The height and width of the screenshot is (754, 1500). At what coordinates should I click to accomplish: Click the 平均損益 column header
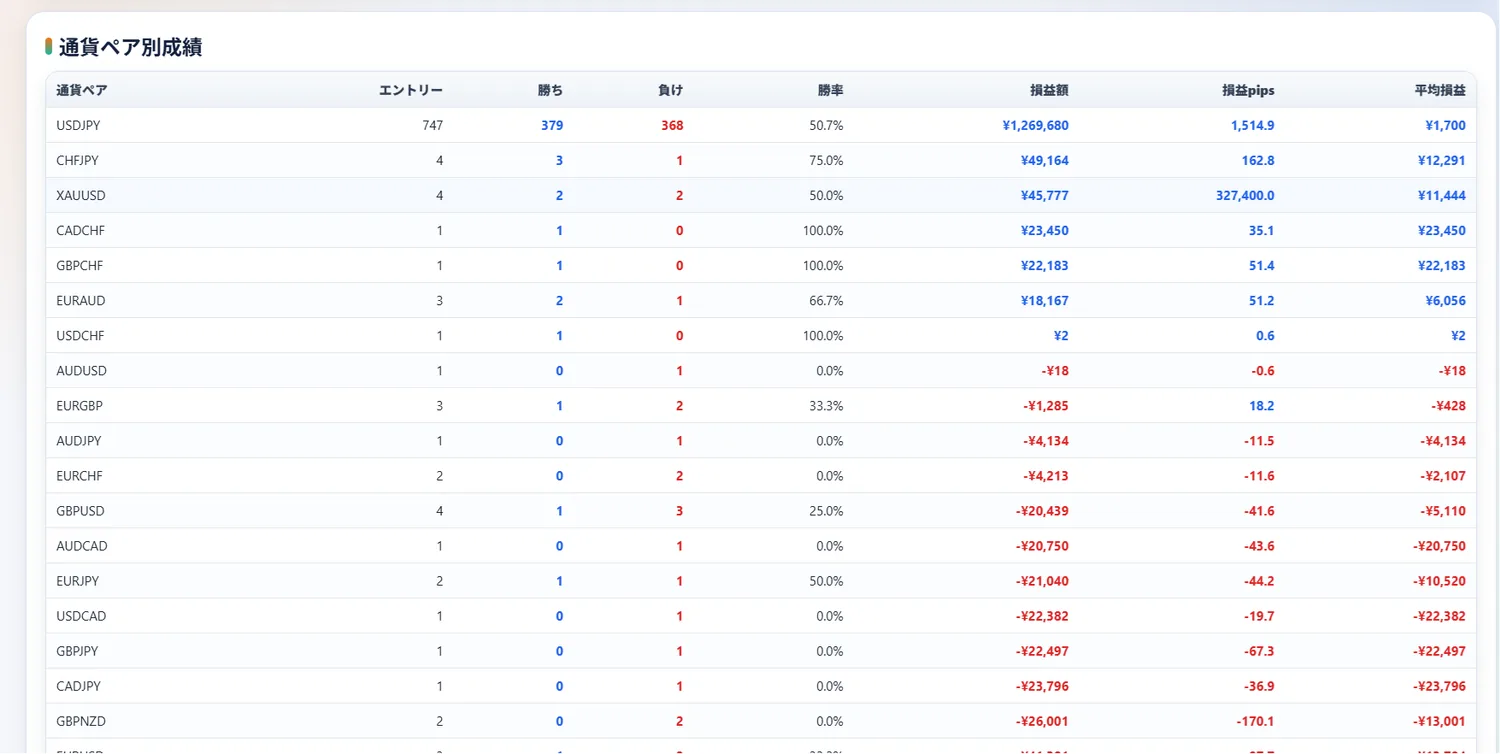[x=1440, y=90]
